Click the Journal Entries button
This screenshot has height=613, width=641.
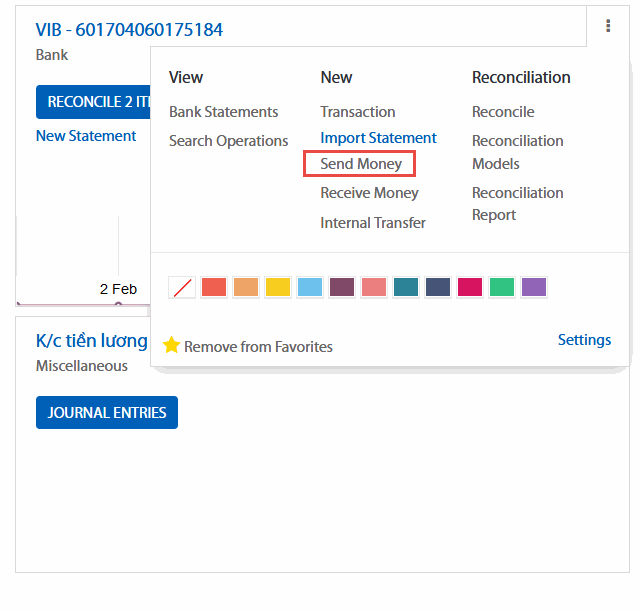point(107,413)
